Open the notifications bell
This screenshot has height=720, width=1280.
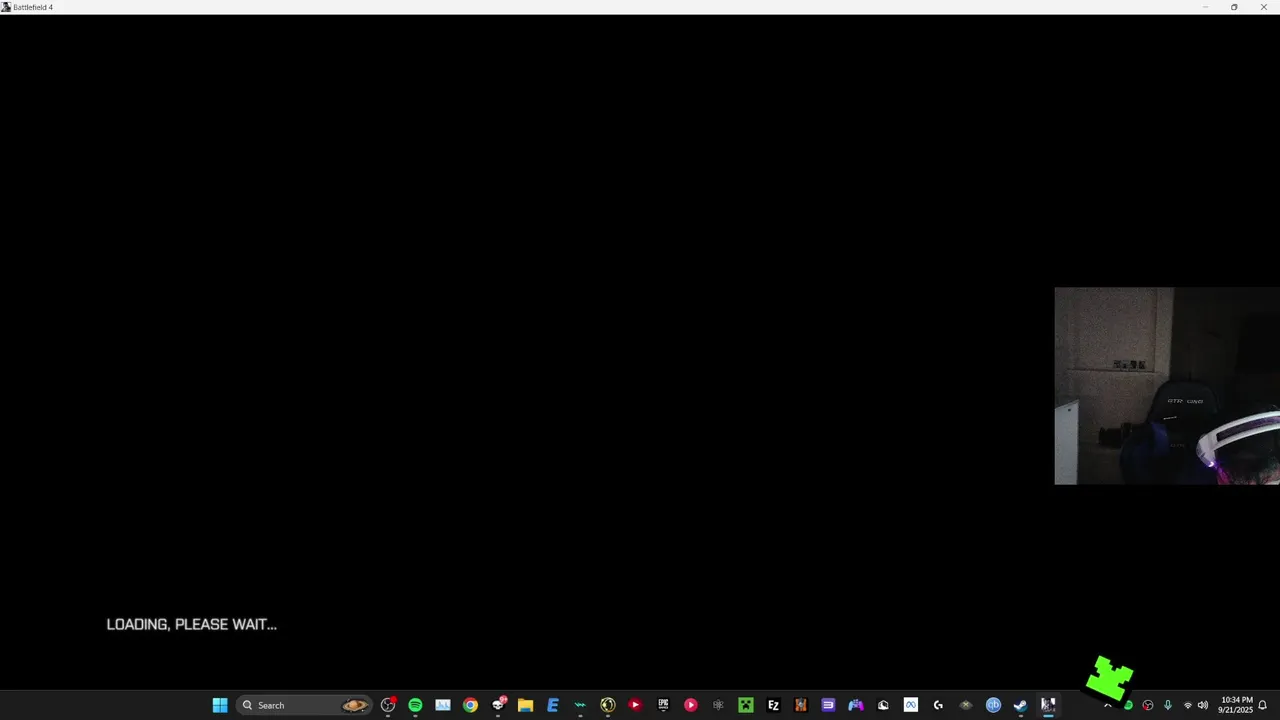1262,705
